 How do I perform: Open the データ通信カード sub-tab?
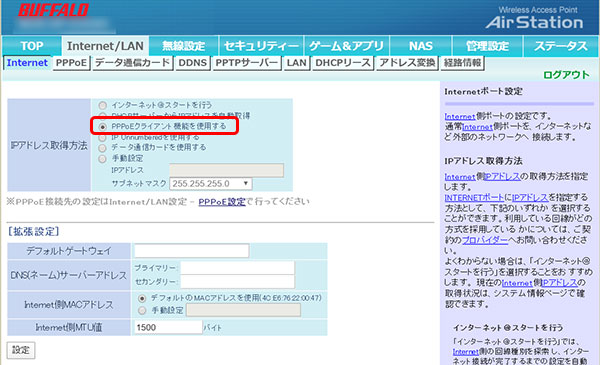[x=132, y=63]
